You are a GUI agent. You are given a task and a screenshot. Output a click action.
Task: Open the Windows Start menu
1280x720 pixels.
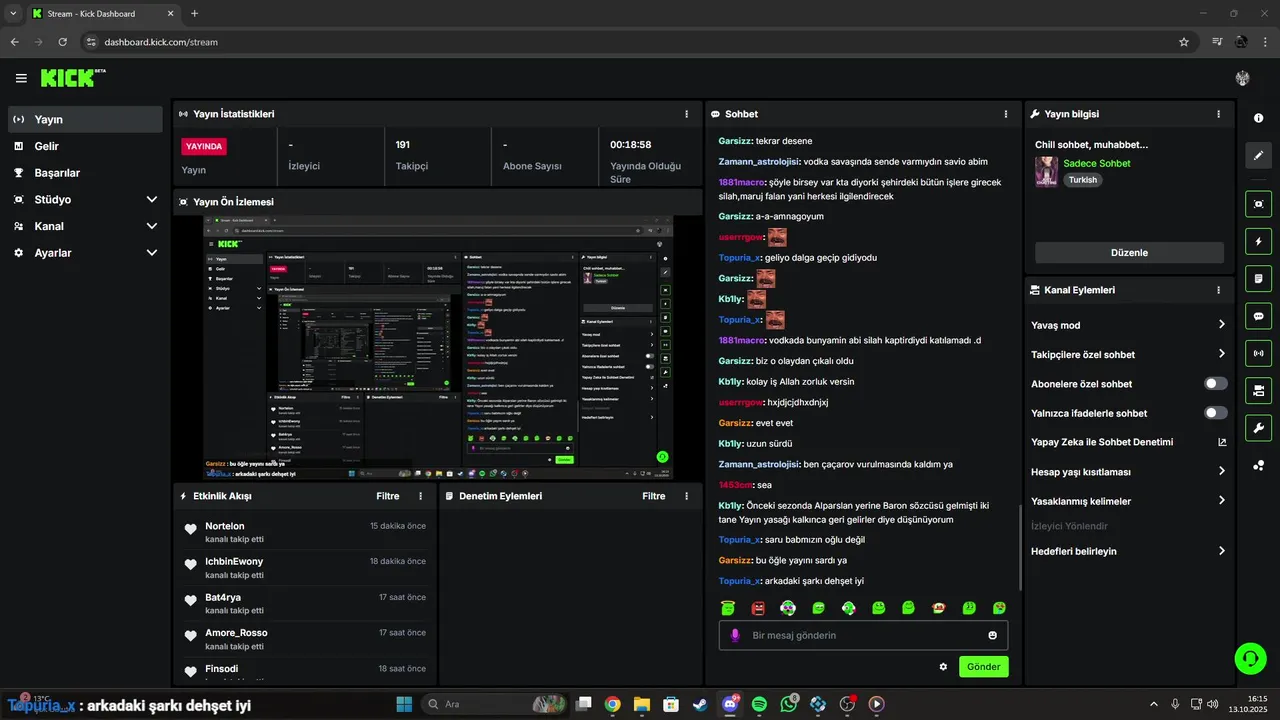pyautogui.click(x=404, y=704)
